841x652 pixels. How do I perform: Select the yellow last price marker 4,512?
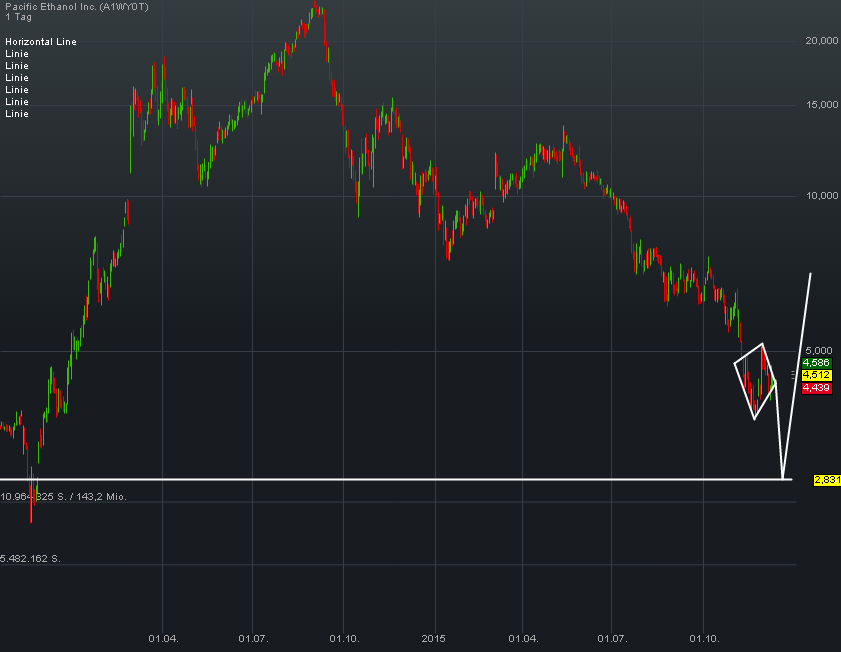(x=818, y=375)
